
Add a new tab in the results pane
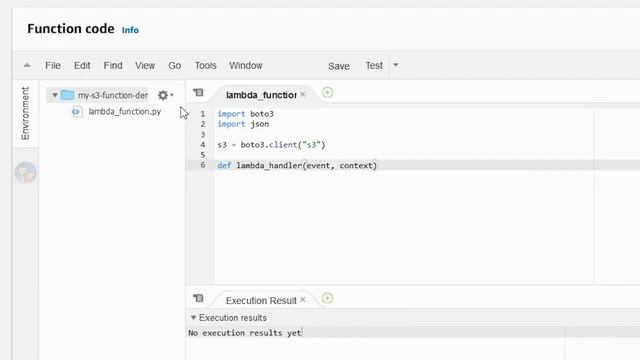[x=327, y=298]
